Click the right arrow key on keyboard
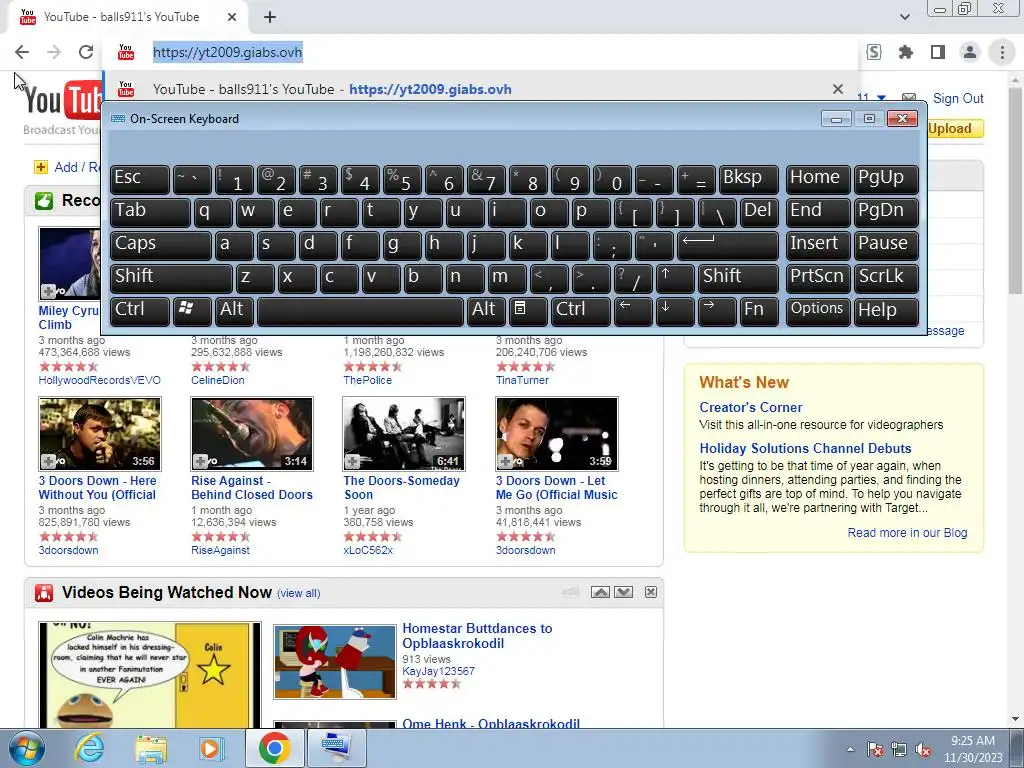The height and width of the screenshot is (768, 1024). [x=716, y=310]
